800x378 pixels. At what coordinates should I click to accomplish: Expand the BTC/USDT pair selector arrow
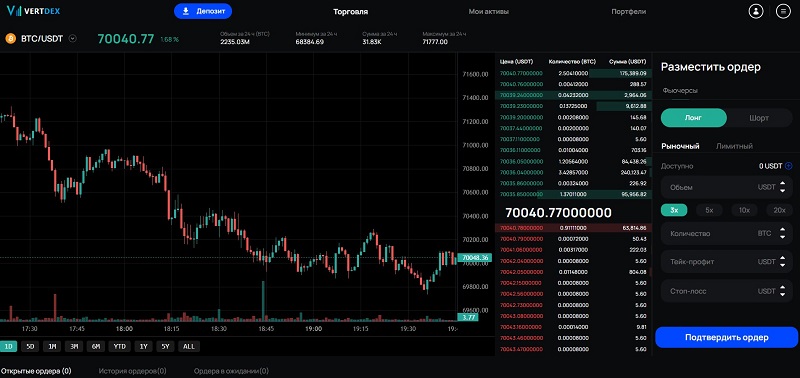[72, 38]
